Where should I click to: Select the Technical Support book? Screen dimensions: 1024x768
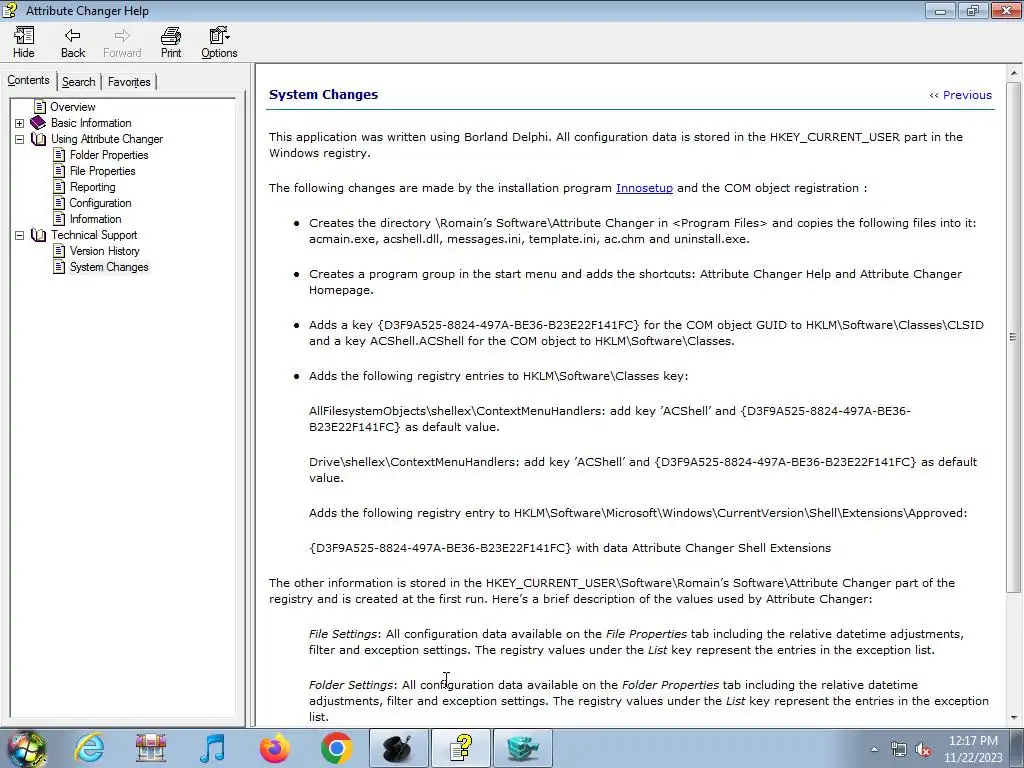(x=94, y=235)
